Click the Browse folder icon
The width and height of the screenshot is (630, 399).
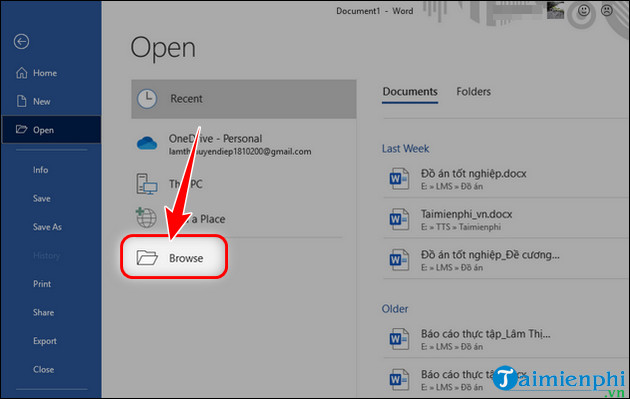[147, 258]
